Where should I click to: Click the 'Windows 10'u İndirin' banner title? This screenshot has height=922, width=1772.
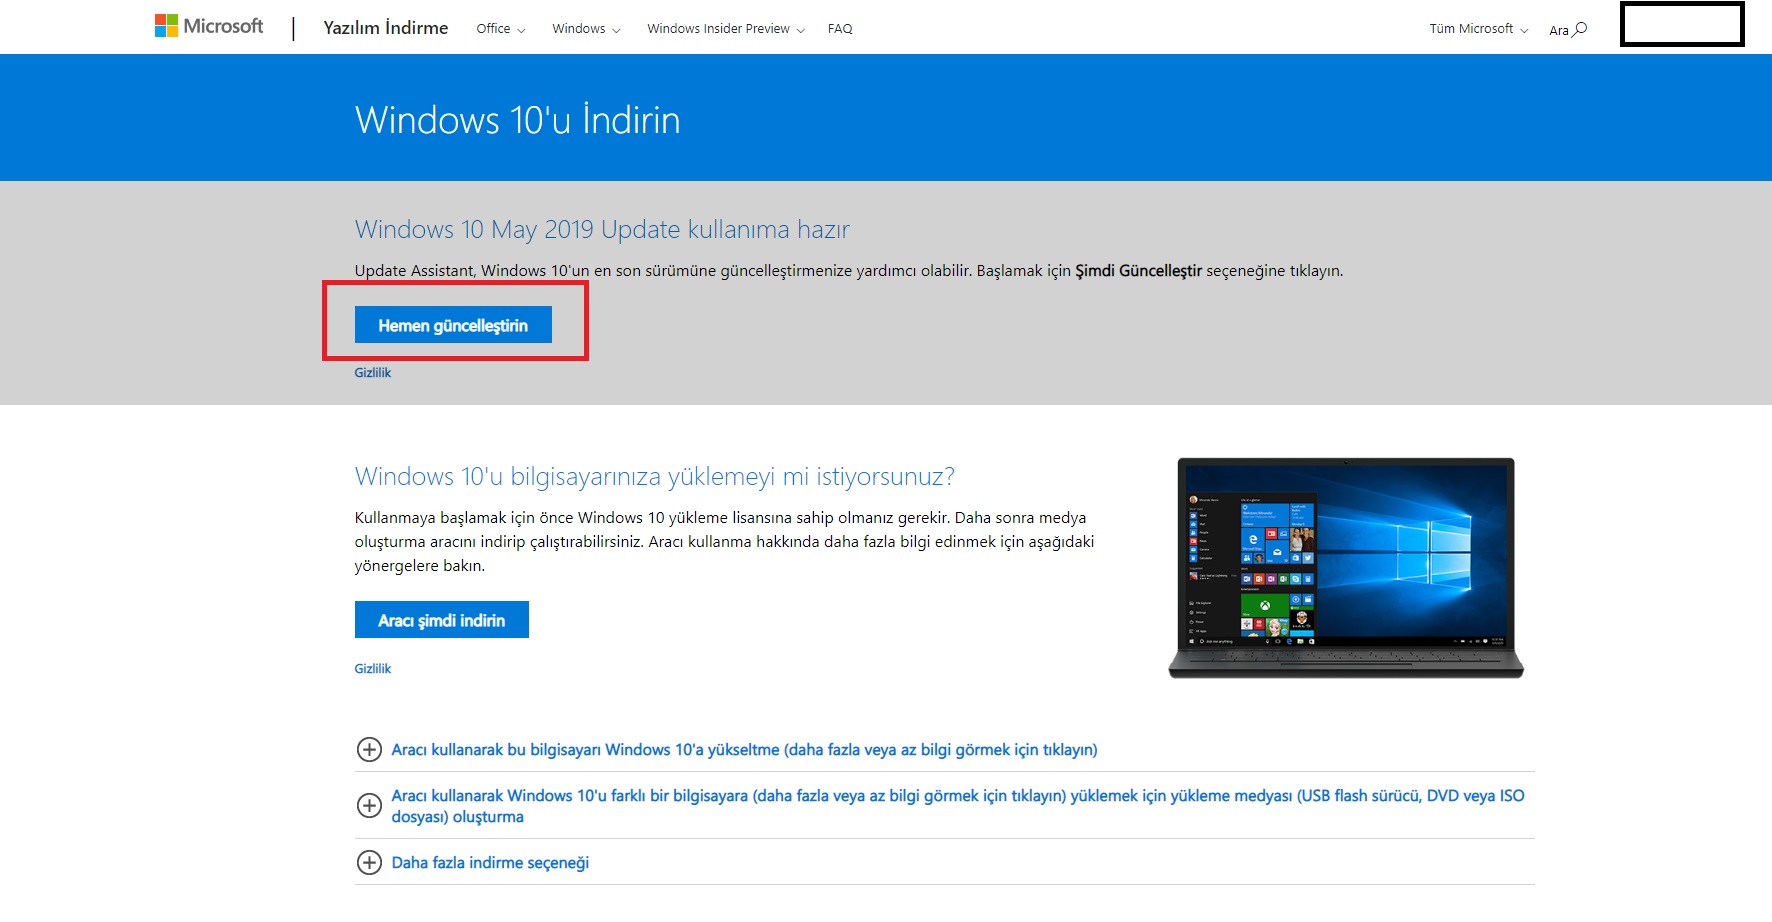pos(518,120)
